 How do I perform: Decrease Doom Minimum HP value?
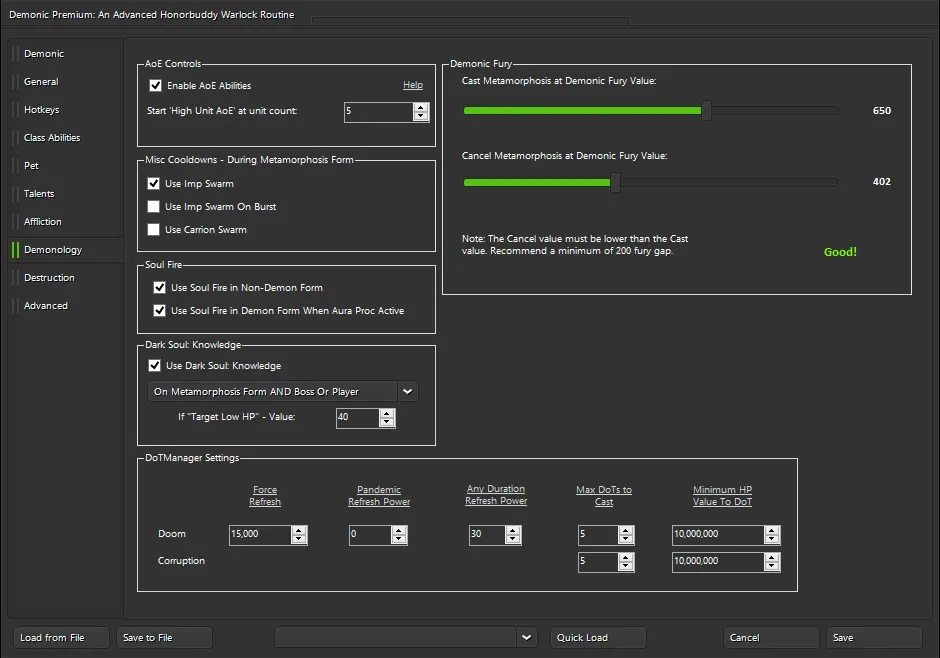tap(772, 539)
